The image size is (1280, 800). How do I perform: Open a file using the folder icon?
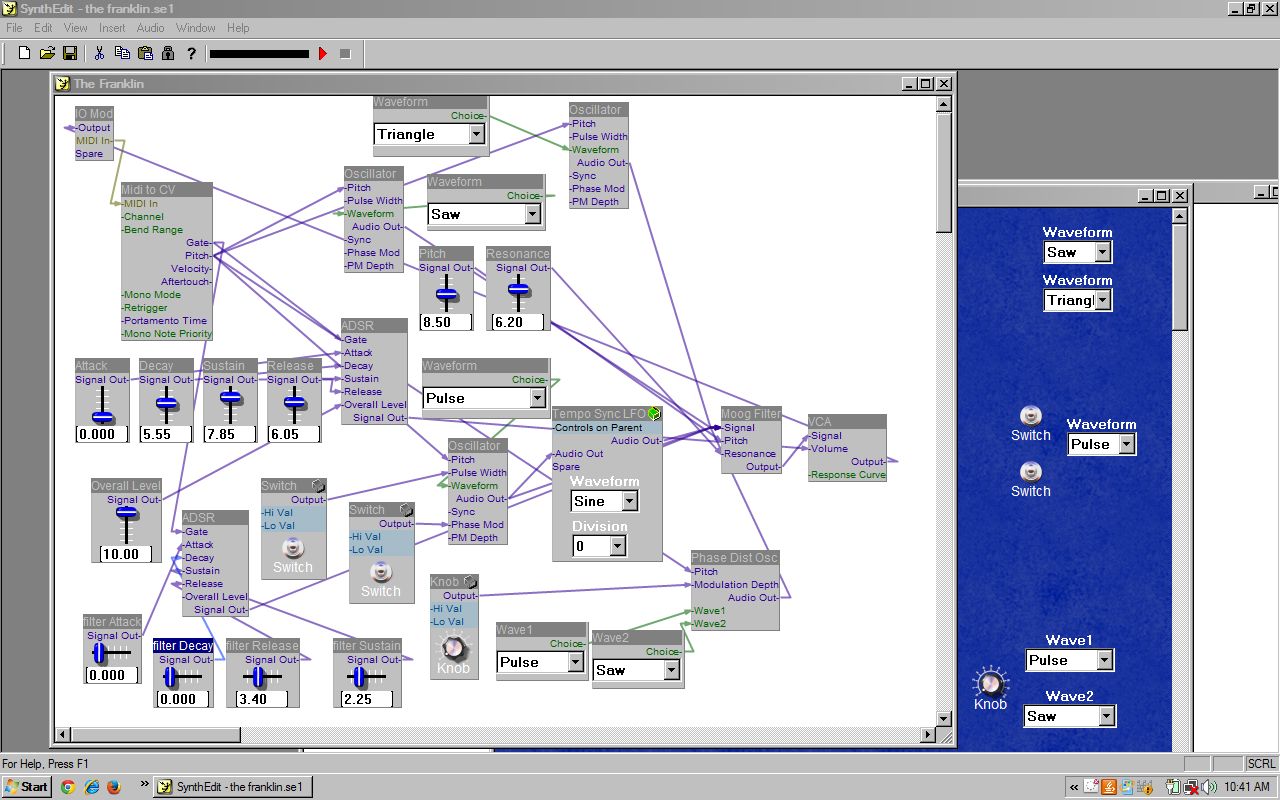(47, 53)
